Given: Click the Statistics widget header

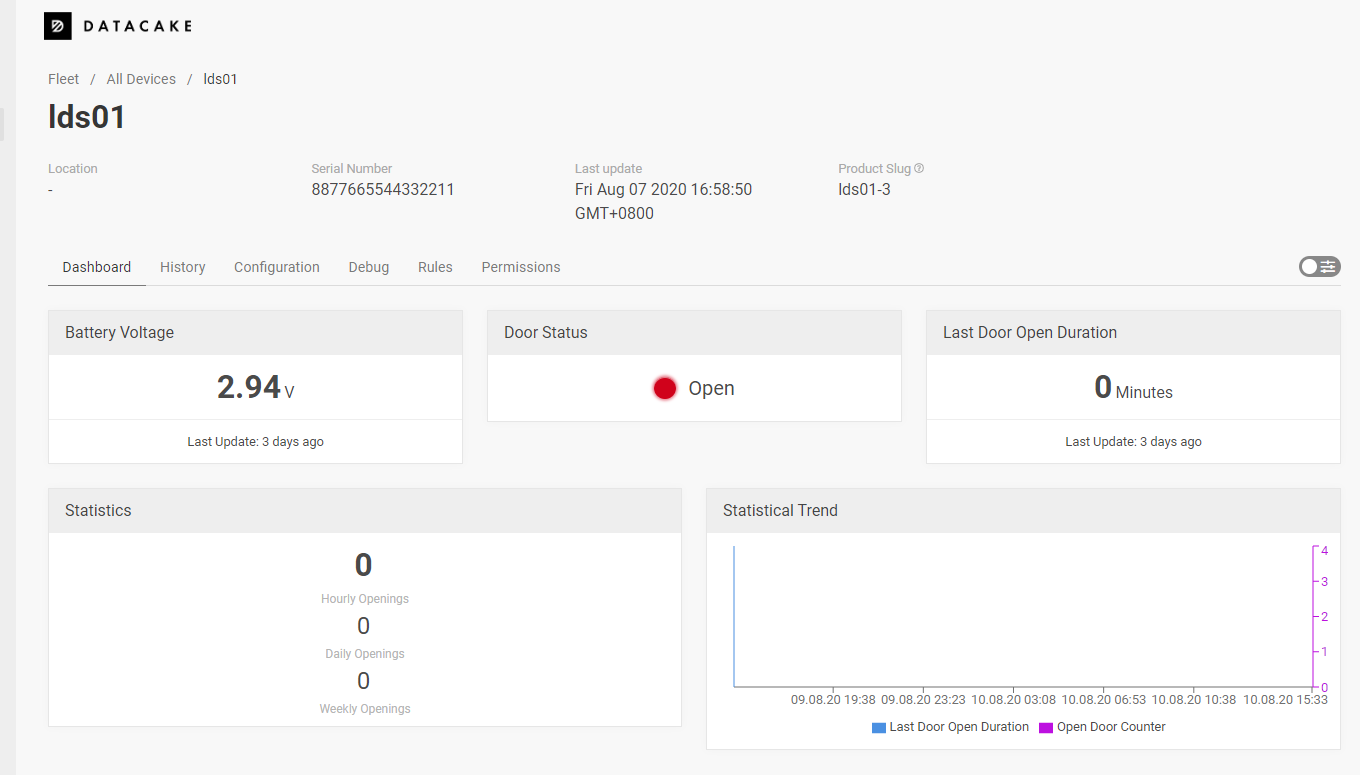Looking at the screenshot, I should (365, 510).
